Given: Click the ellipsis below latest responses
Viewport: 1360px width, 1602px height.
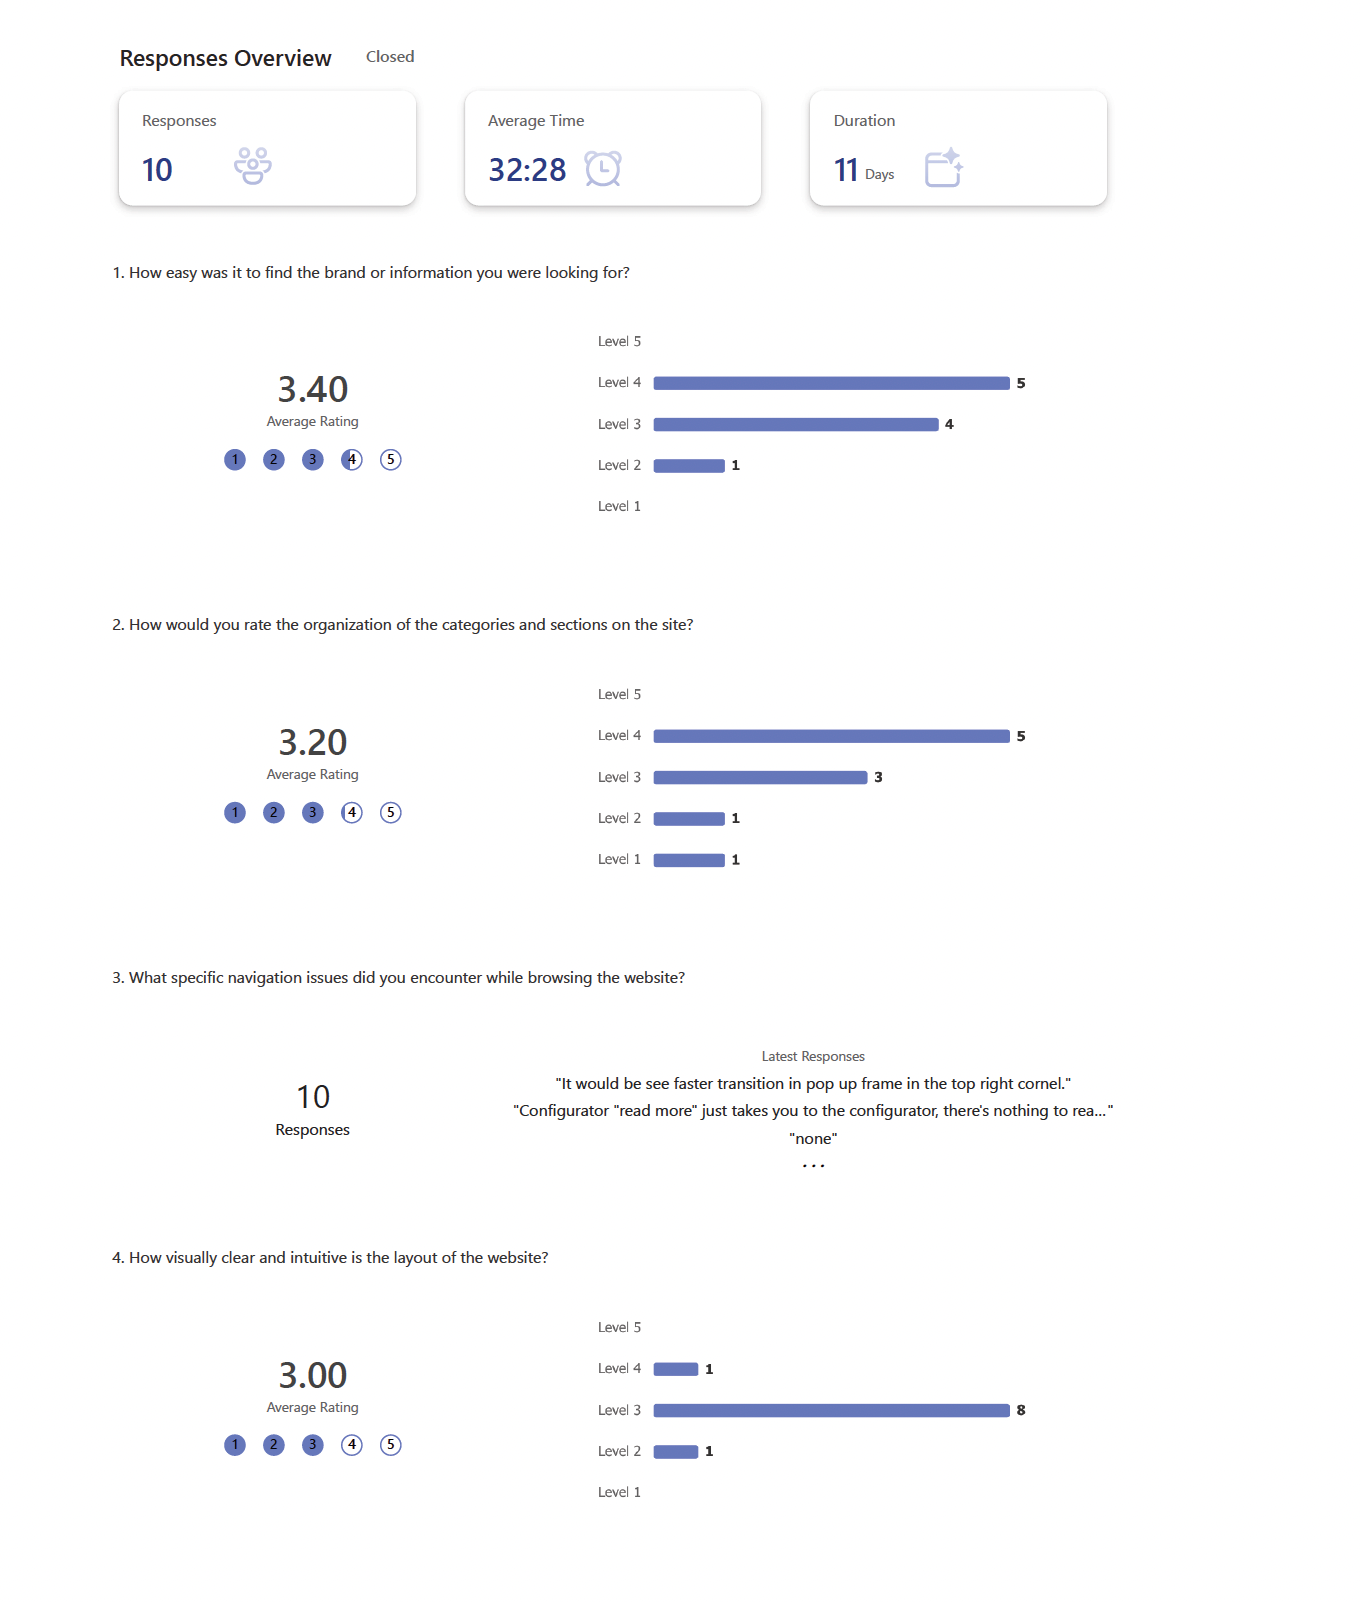Looking at the screenshot, I should [813, 1166].
